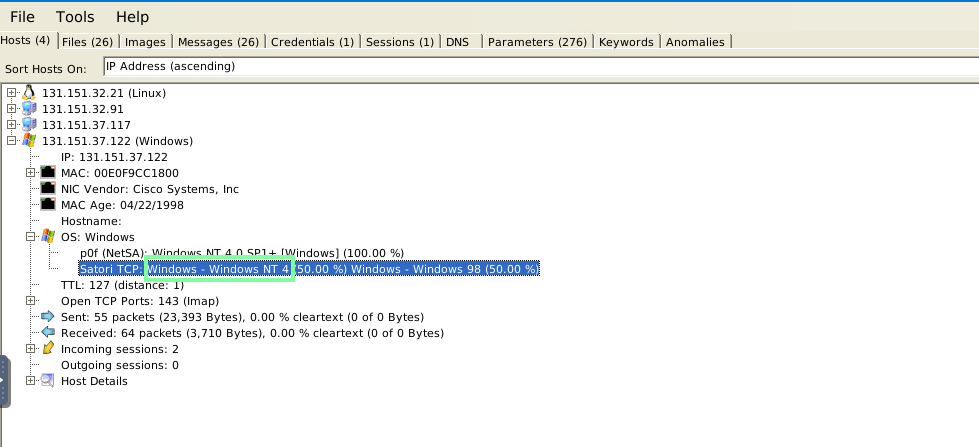Expand the 131.151.32.21 Linux host node
Image resolution: width=979 pixels, height=447 pixels.
pyautogui.click(x=11, y=92)
